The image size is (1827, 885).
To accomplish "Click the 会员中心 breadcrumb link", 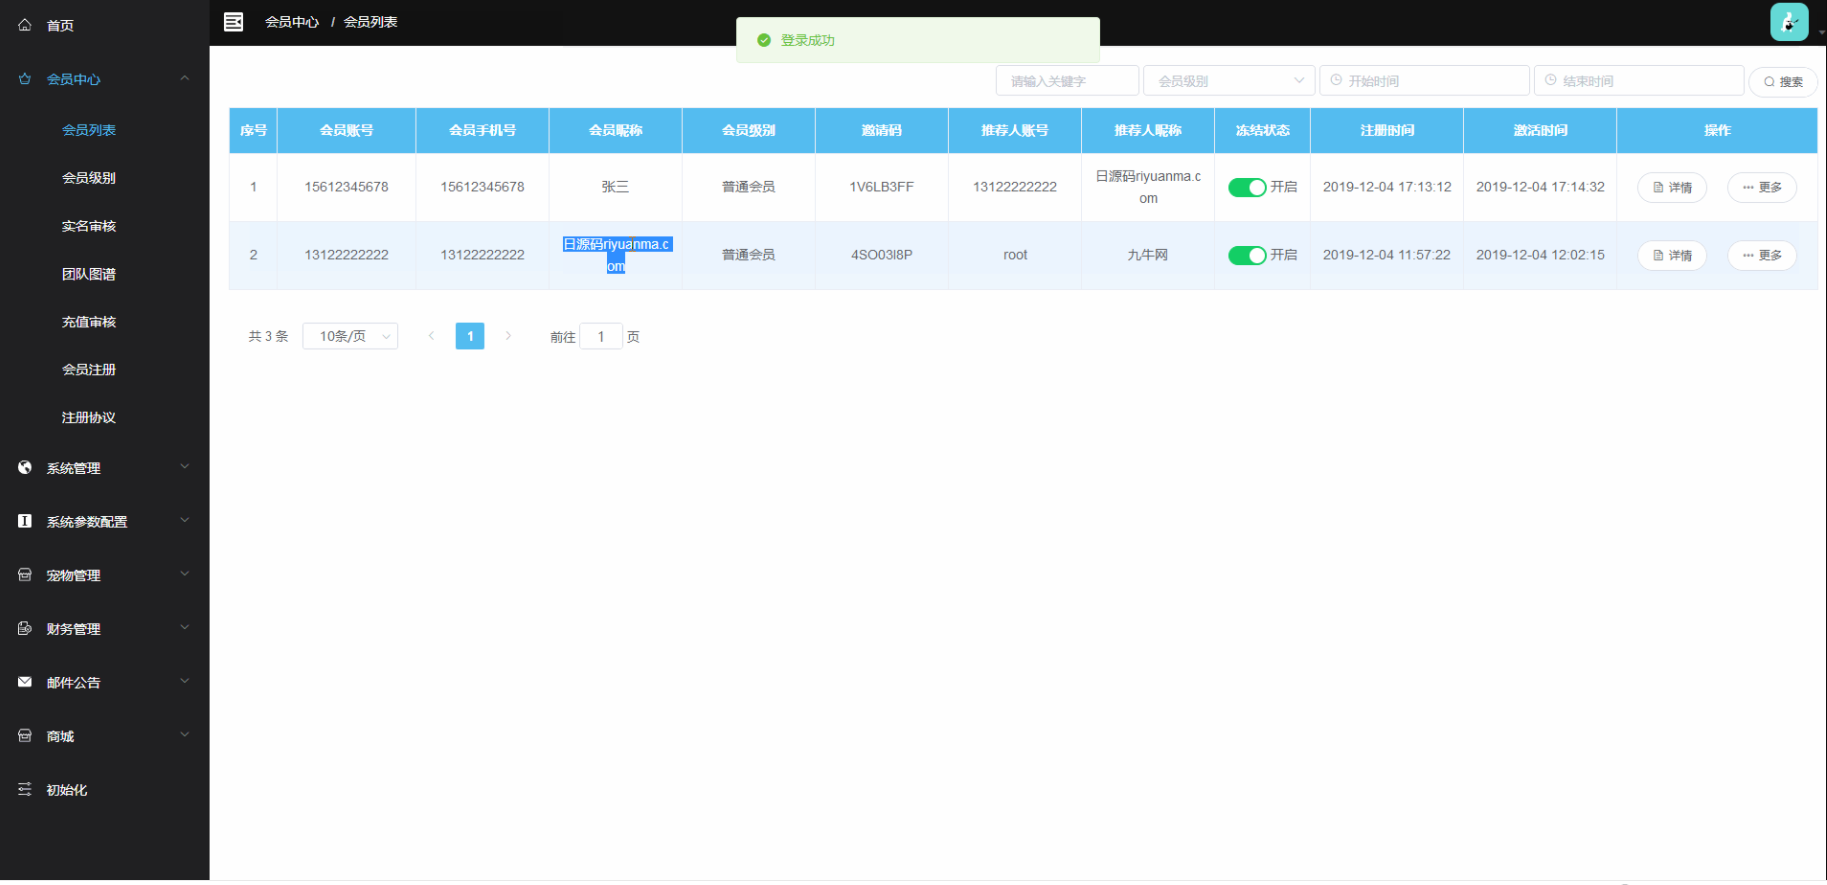I will (x=292, y=22).
